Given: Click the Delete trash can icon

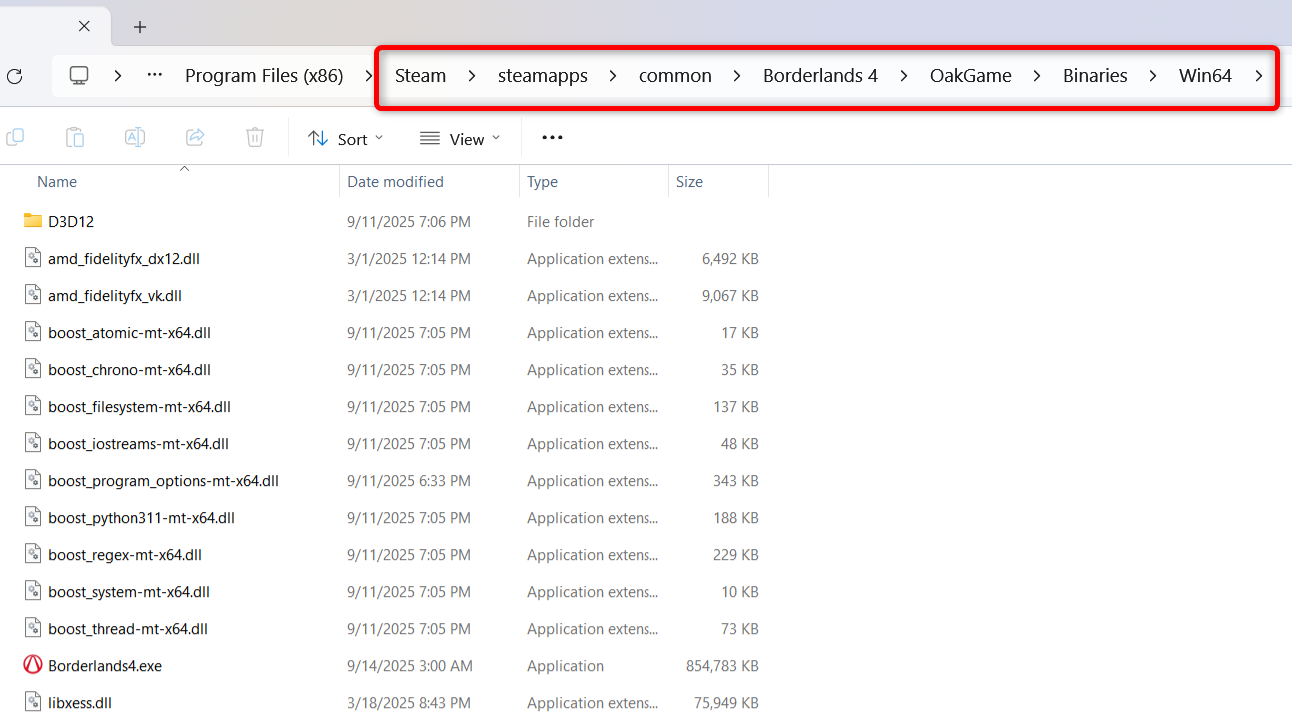Looking at the screenshot, I should click(x=255, y=138).
